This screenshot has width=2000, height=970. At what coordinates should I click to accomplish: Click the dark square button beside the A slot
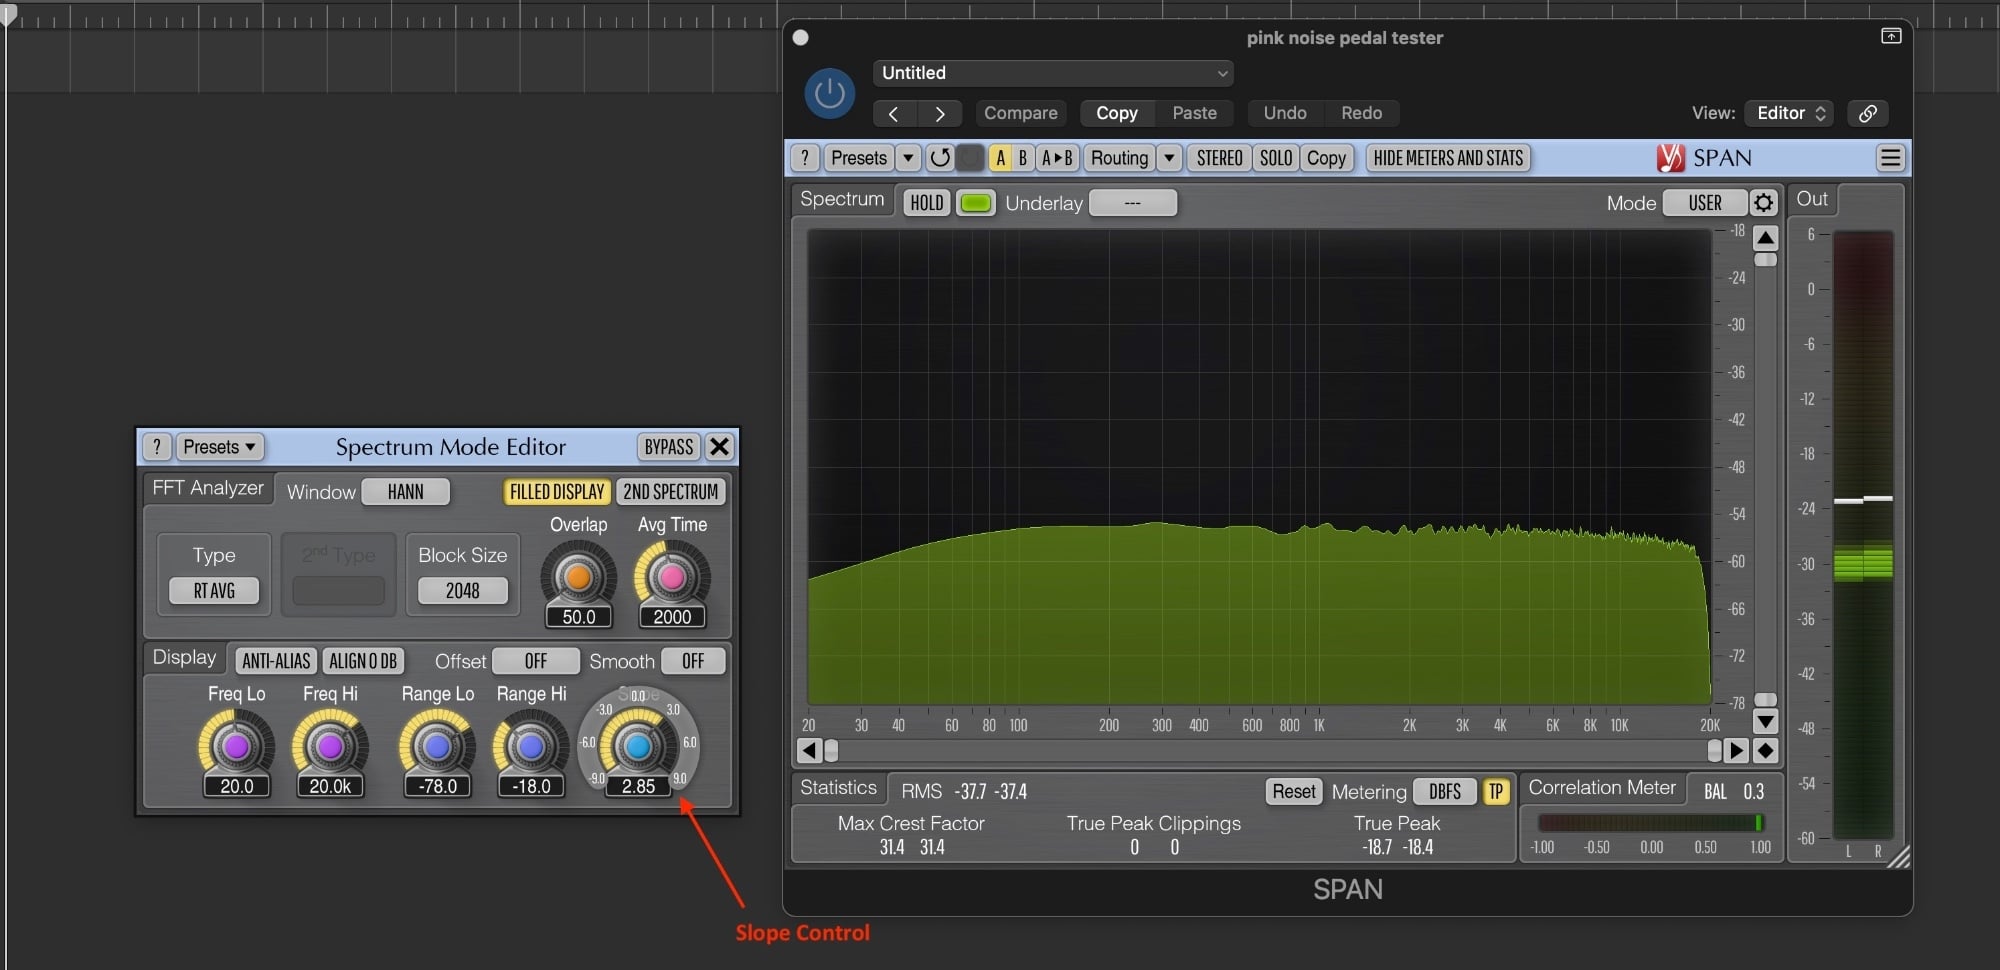(x=970, y=158)
